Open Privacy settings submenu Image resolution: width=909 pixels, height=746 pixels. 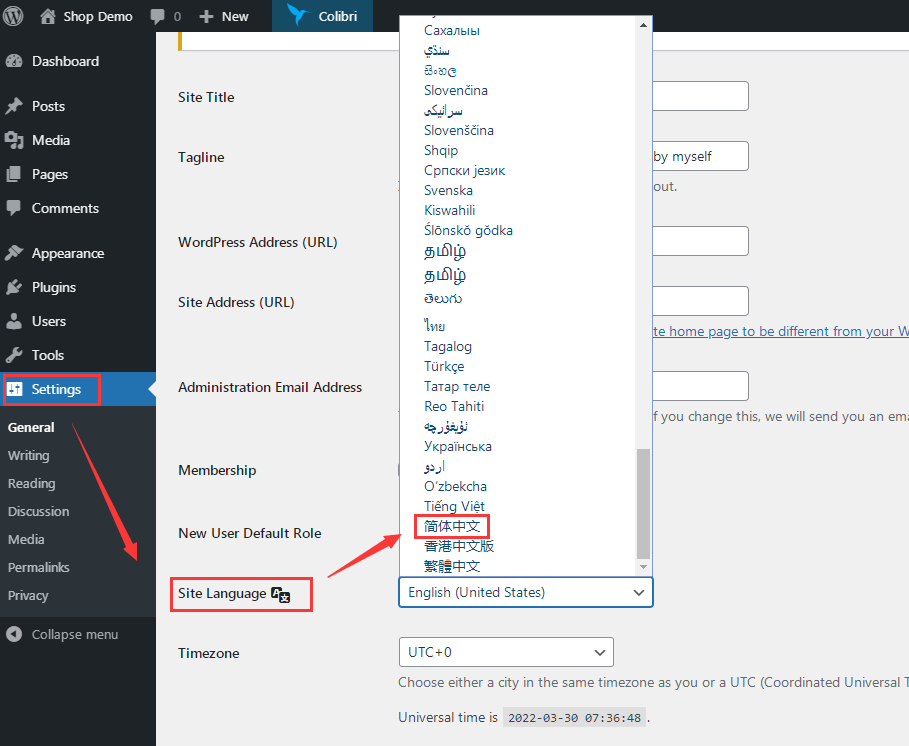28,595
